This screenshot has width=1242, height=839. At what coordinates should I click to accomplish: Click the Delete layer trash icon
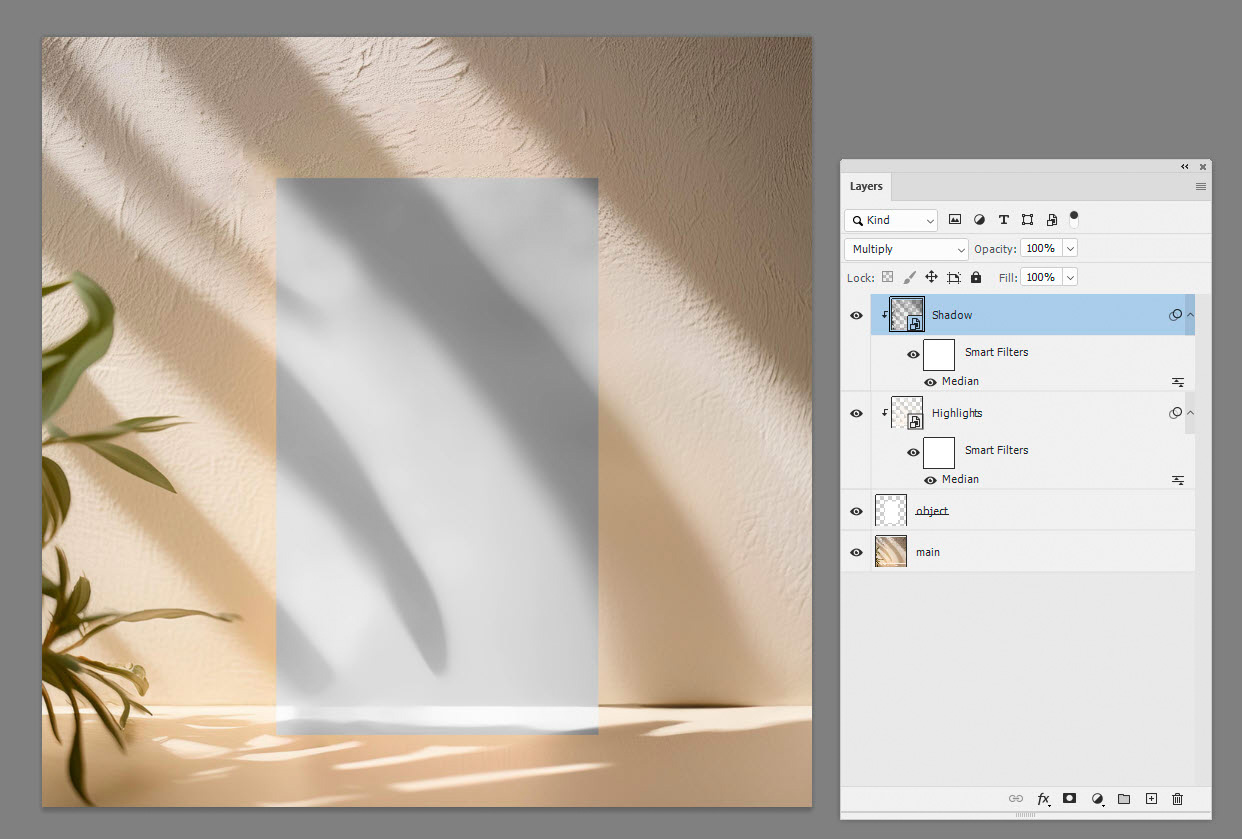tap(1177, 798)
